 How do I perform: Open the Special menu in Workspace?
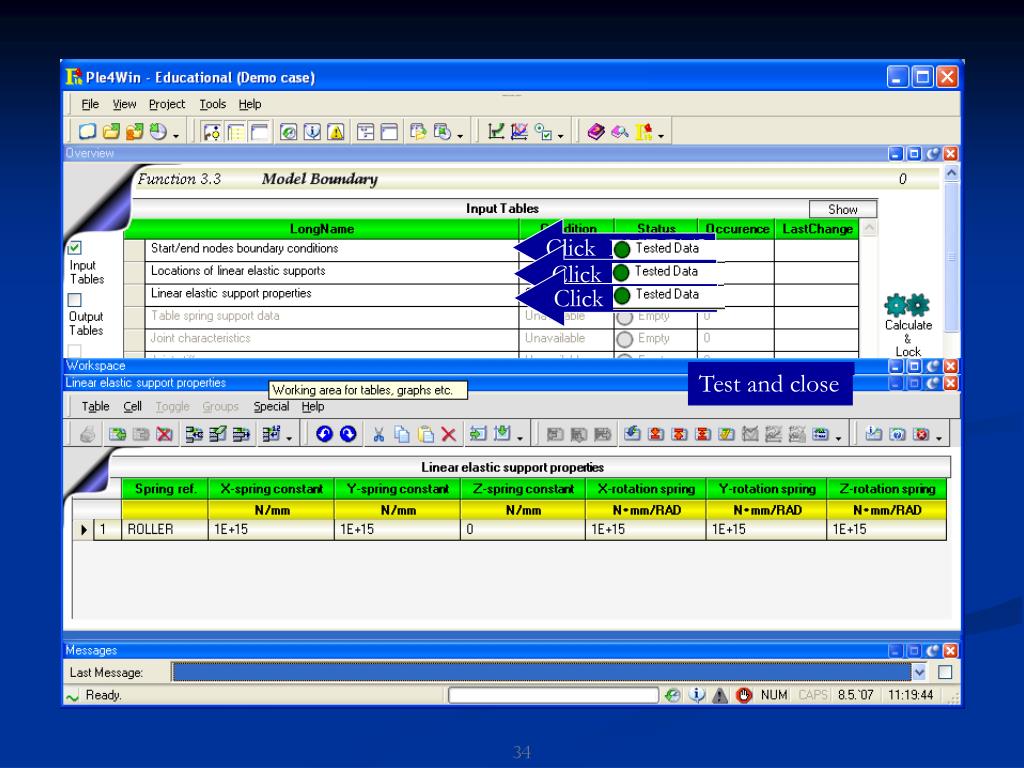point(272,407)
